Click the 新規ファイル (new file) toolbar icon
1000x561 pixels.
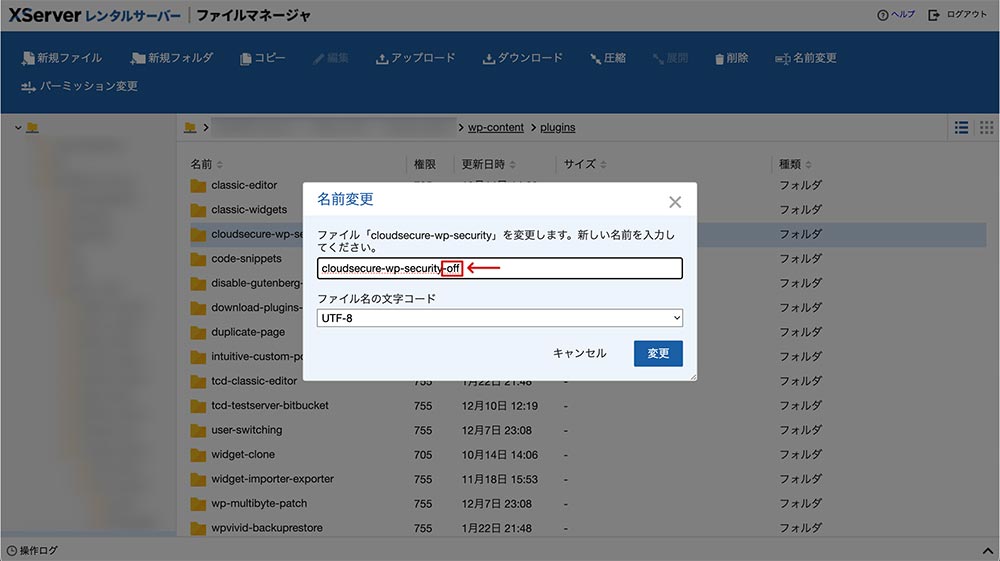tap(29, 59)
